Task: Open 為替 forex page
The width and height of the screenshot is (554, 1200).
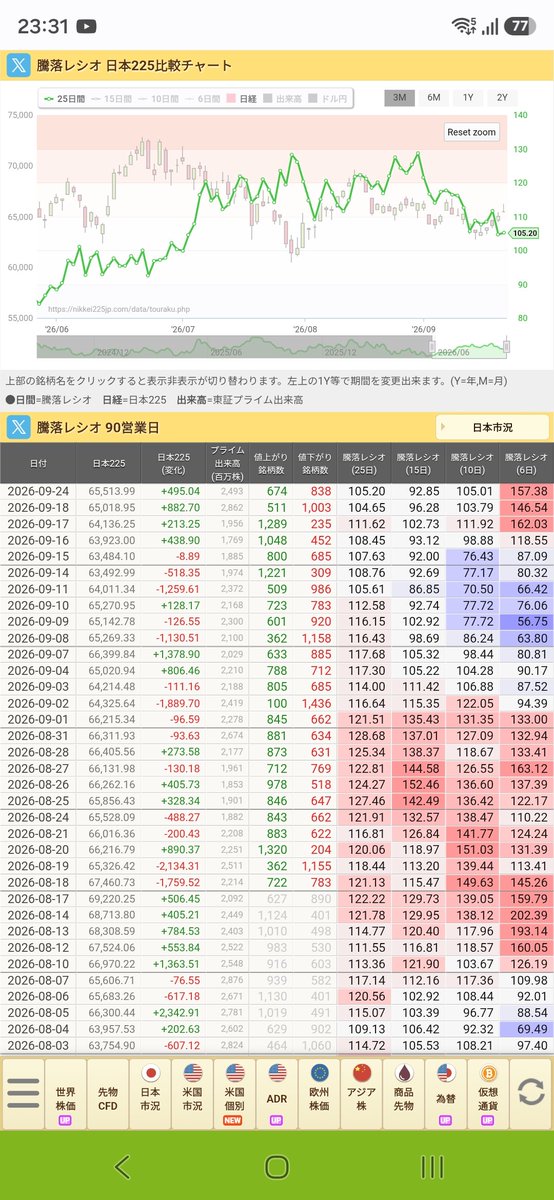Action: pos(447,1094)
